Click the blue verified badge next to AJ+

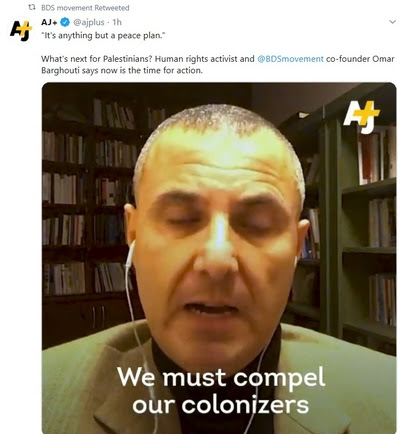click(x=65, y=22)
